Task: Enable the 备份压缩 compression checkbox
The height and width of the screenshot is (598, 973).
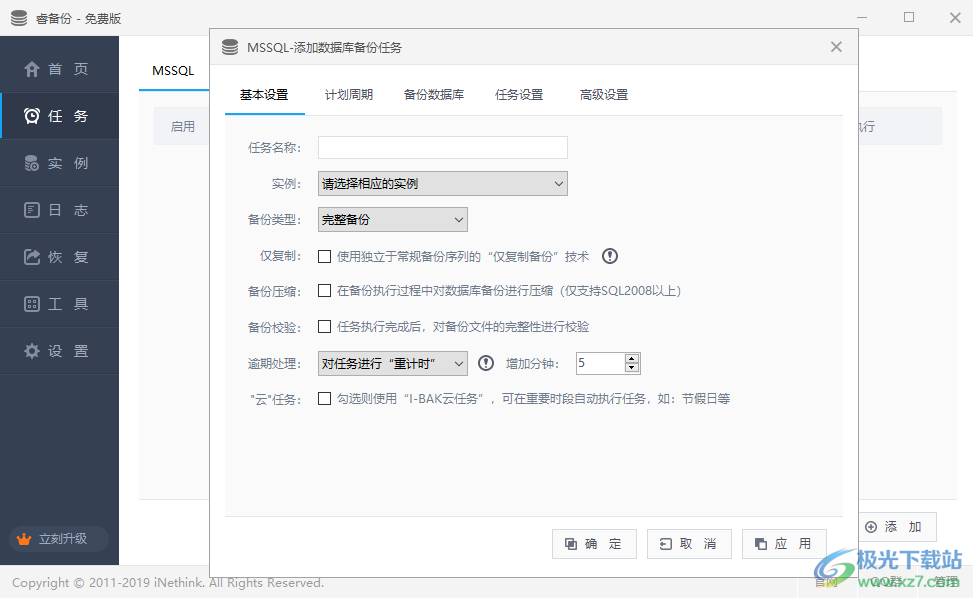Action: click(325, 291)
